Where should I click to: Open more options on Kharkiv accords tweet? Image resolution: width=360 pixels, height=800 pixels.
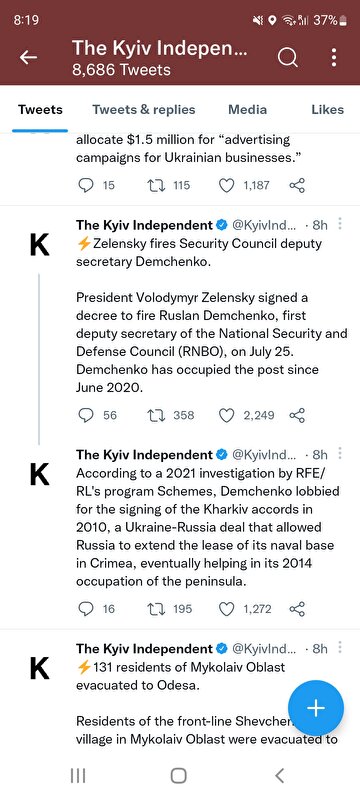point(341,454)
